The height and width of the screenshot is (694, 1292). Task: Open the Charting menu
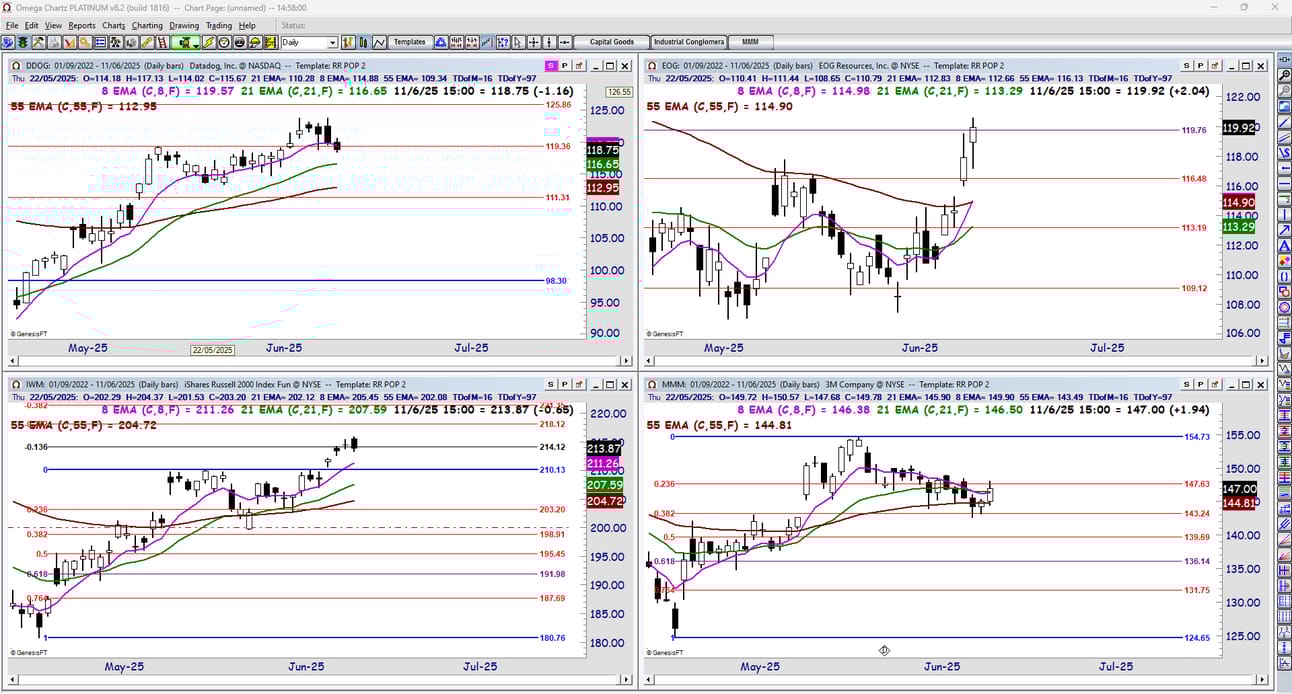pyautogui.click(x=147, y=25)
